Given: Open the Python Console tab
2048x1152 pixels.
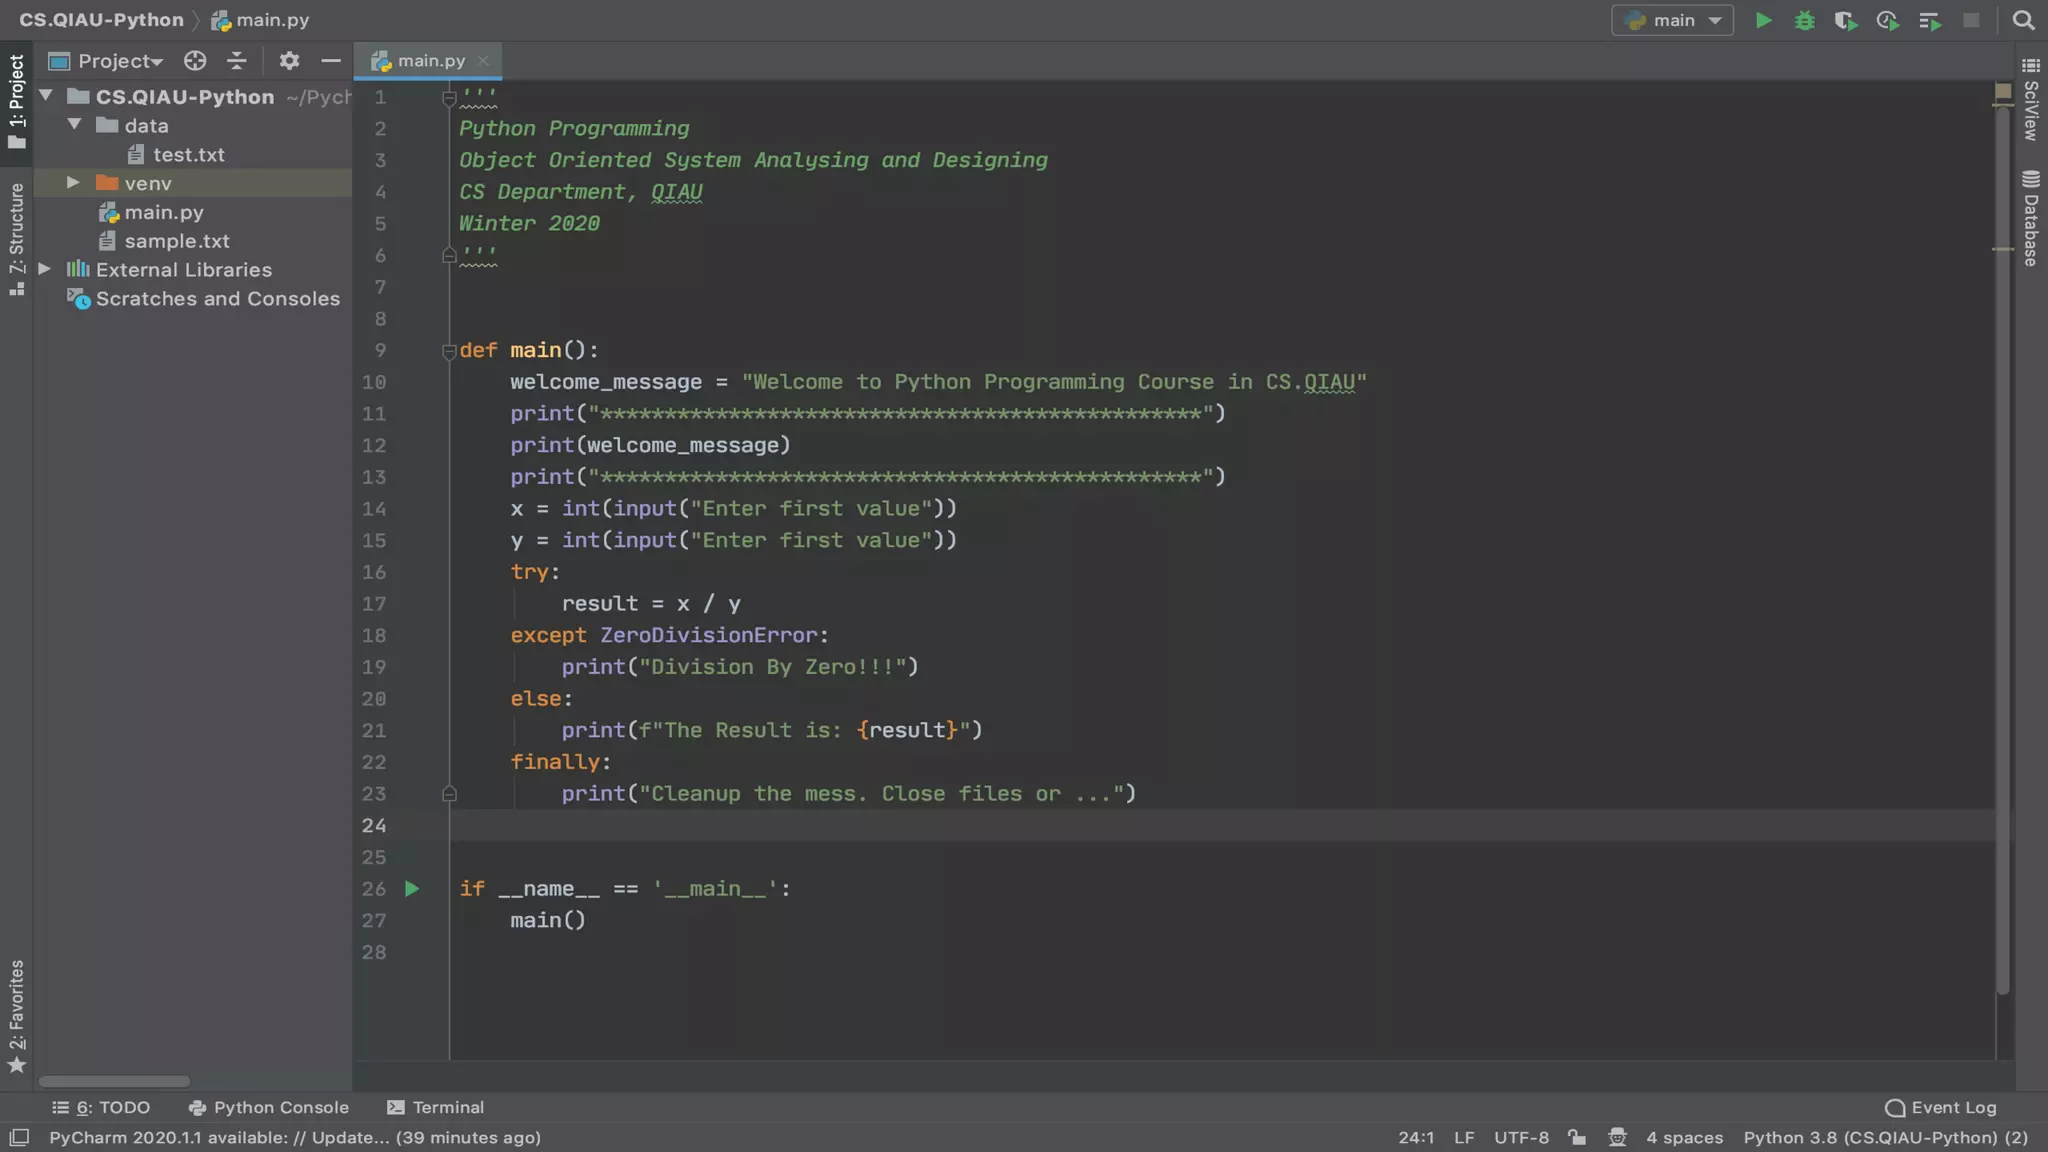Looking at the screenshot, I should (x=269, y=1107).
